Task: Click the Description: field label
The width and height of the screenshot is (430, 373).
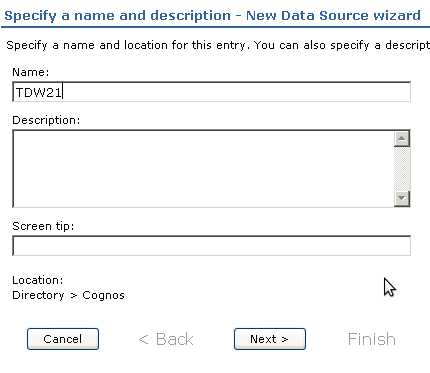Action: coord(46,120)
